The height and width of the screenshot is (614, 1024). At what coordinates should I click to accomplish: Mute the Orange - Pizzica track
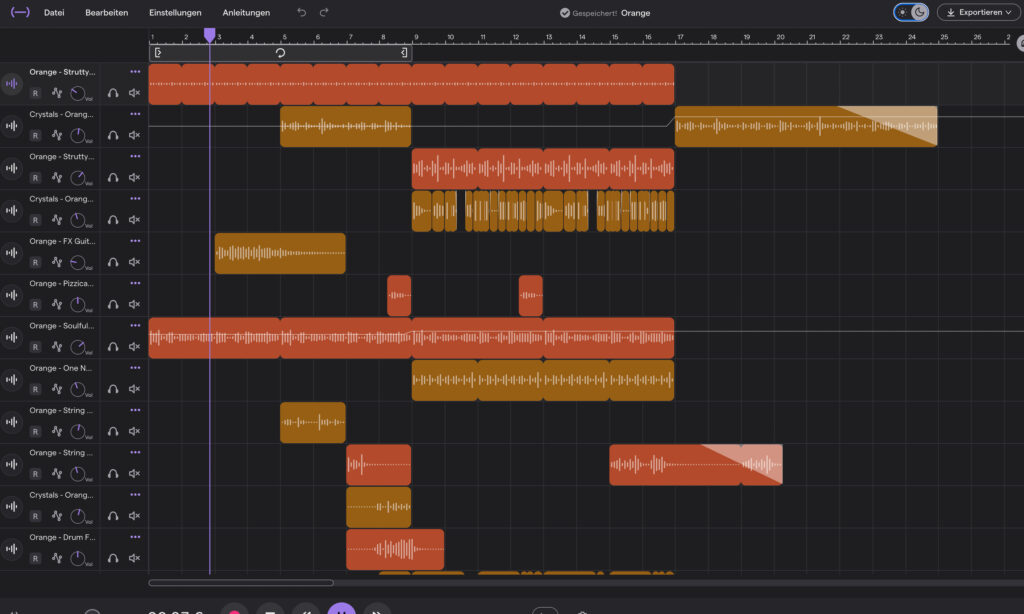(135, 304)
